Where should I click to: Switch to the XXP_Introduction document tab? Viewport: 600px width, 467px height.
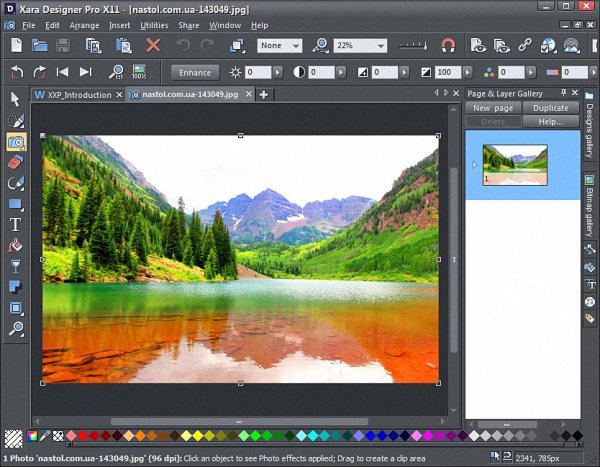tap(77, 94)
